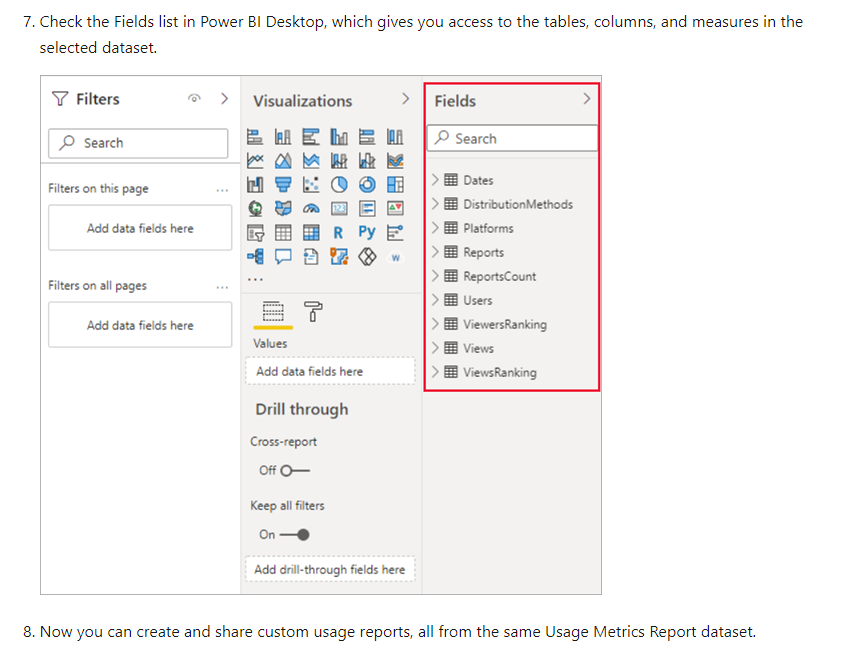855x654 pixels.
Task: Switch to the Fields well tab
Action: 273,311
